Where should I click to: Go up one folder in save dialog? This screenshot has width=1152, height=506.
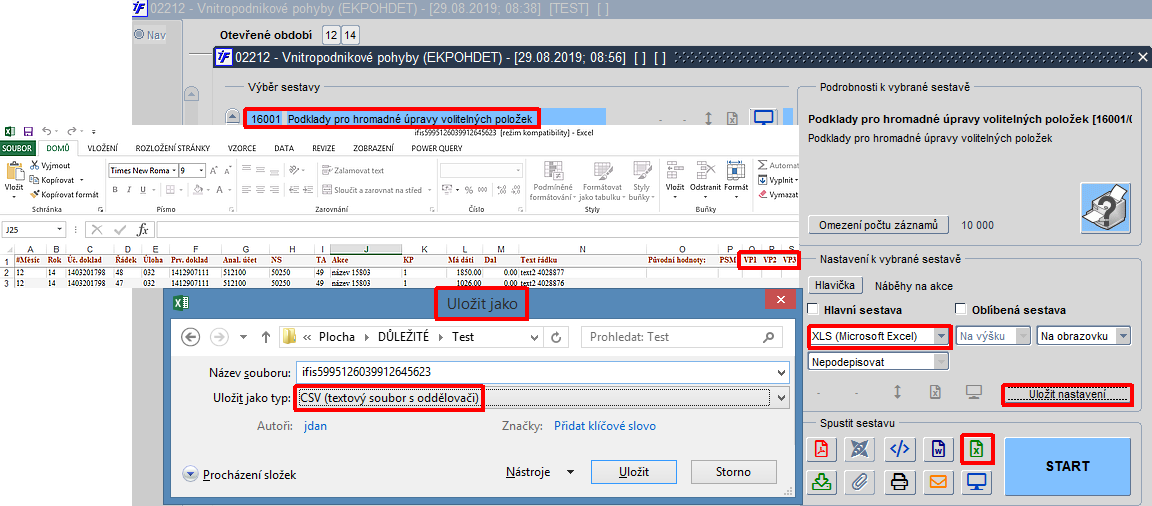click(x=266, y=337)
